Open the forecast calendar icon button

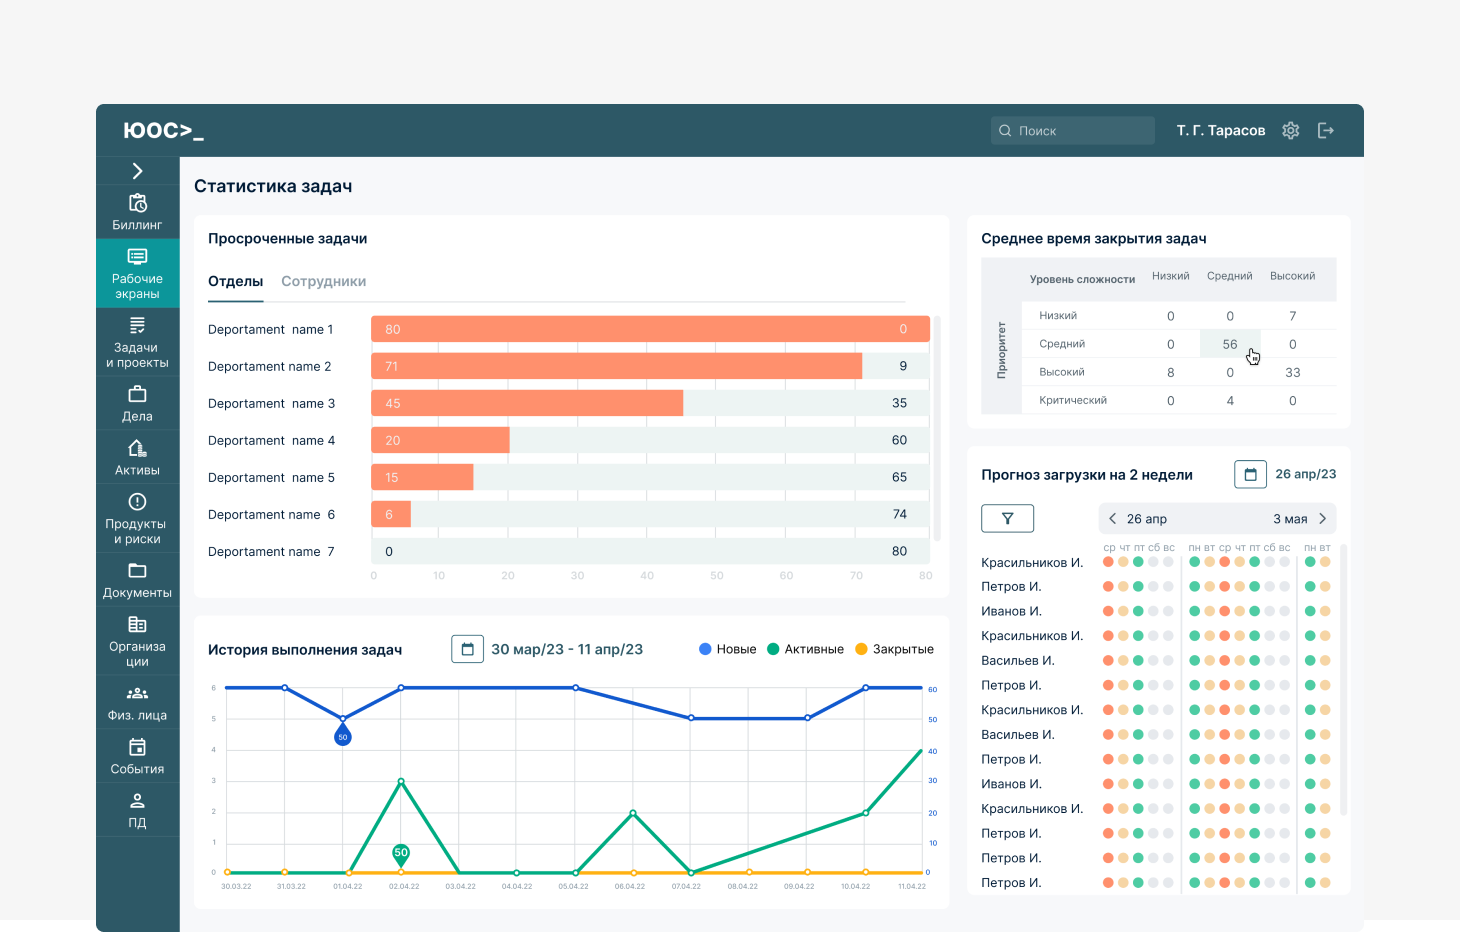(x=1250, y=474)
